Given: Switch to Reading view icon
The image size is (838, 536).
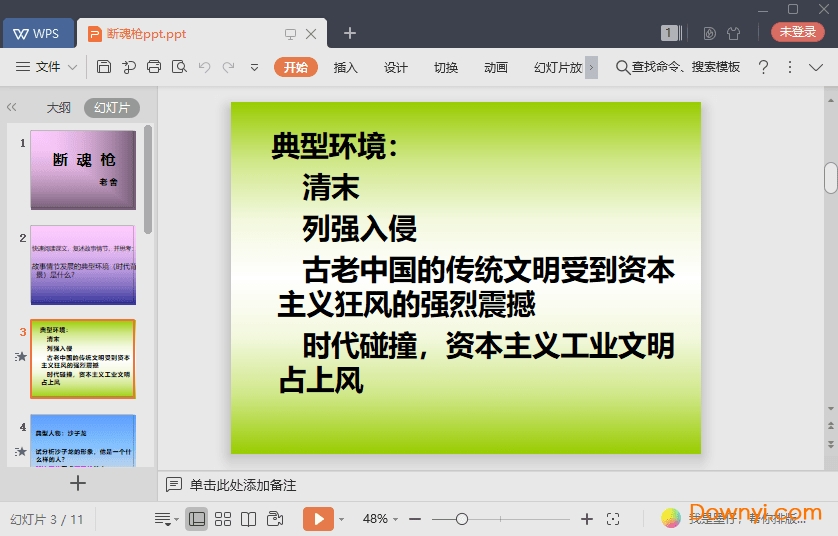Looking at the screenshot, I should (249, 519).
